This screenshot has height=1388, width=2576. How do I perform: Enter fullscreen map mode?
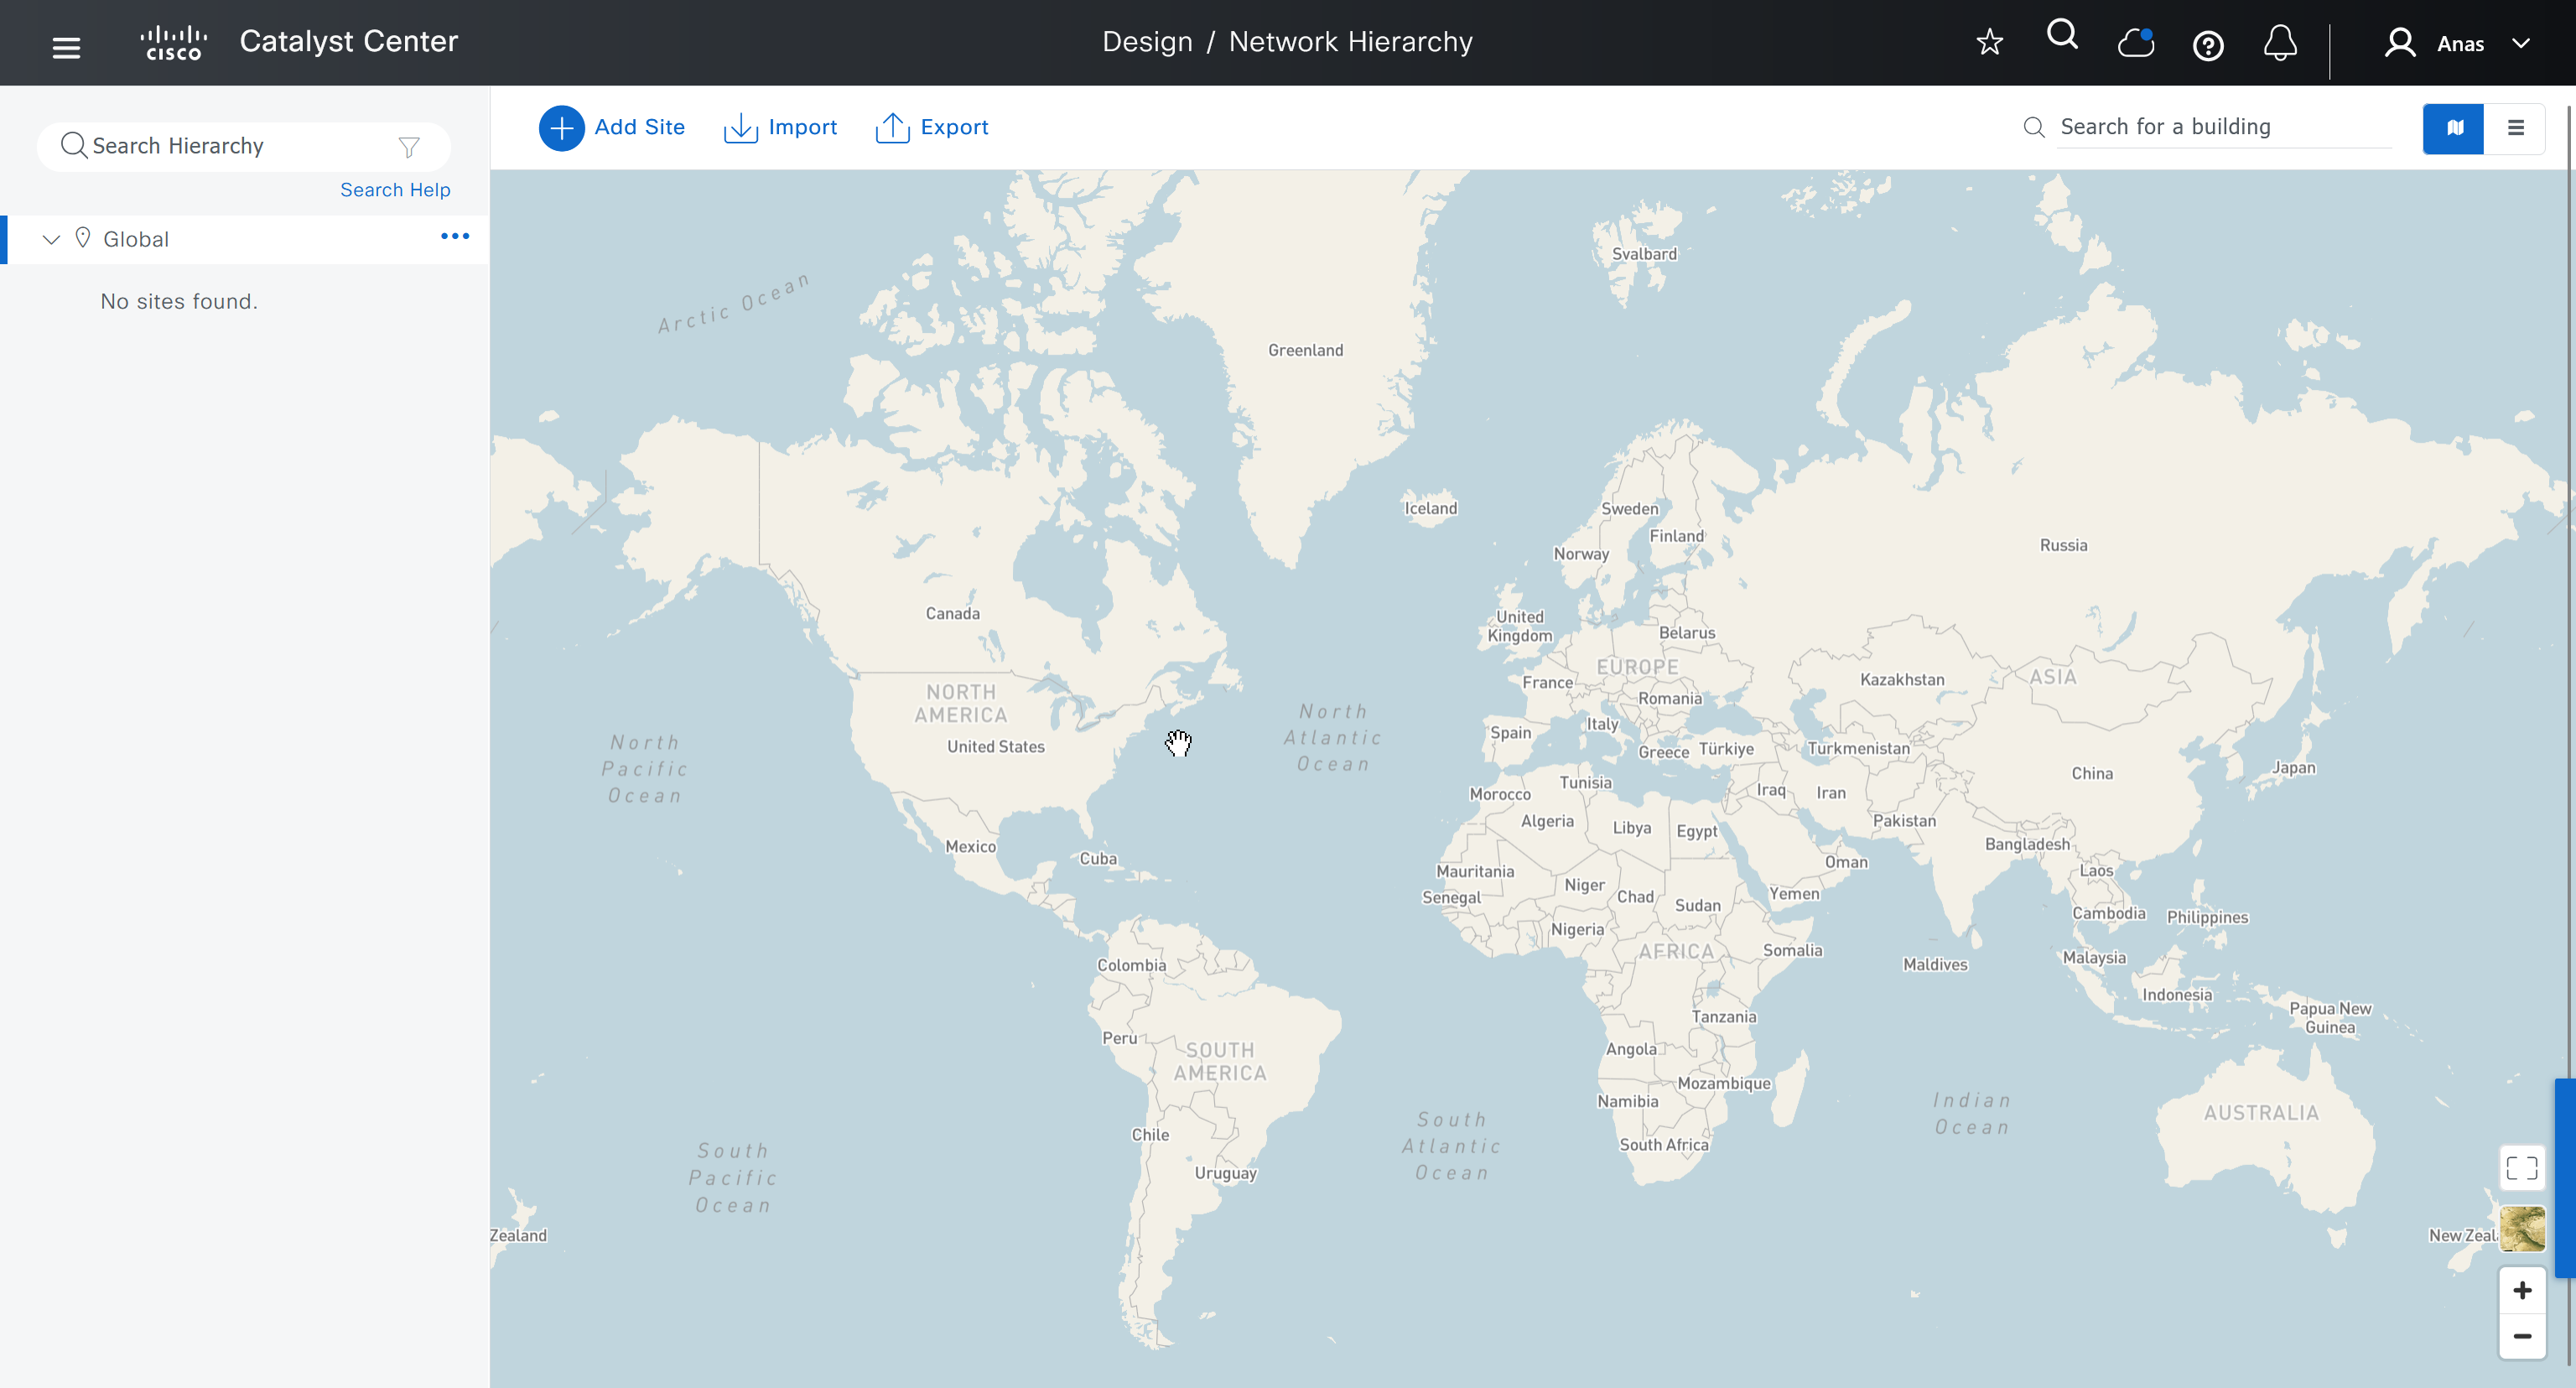[2521, 1168]
